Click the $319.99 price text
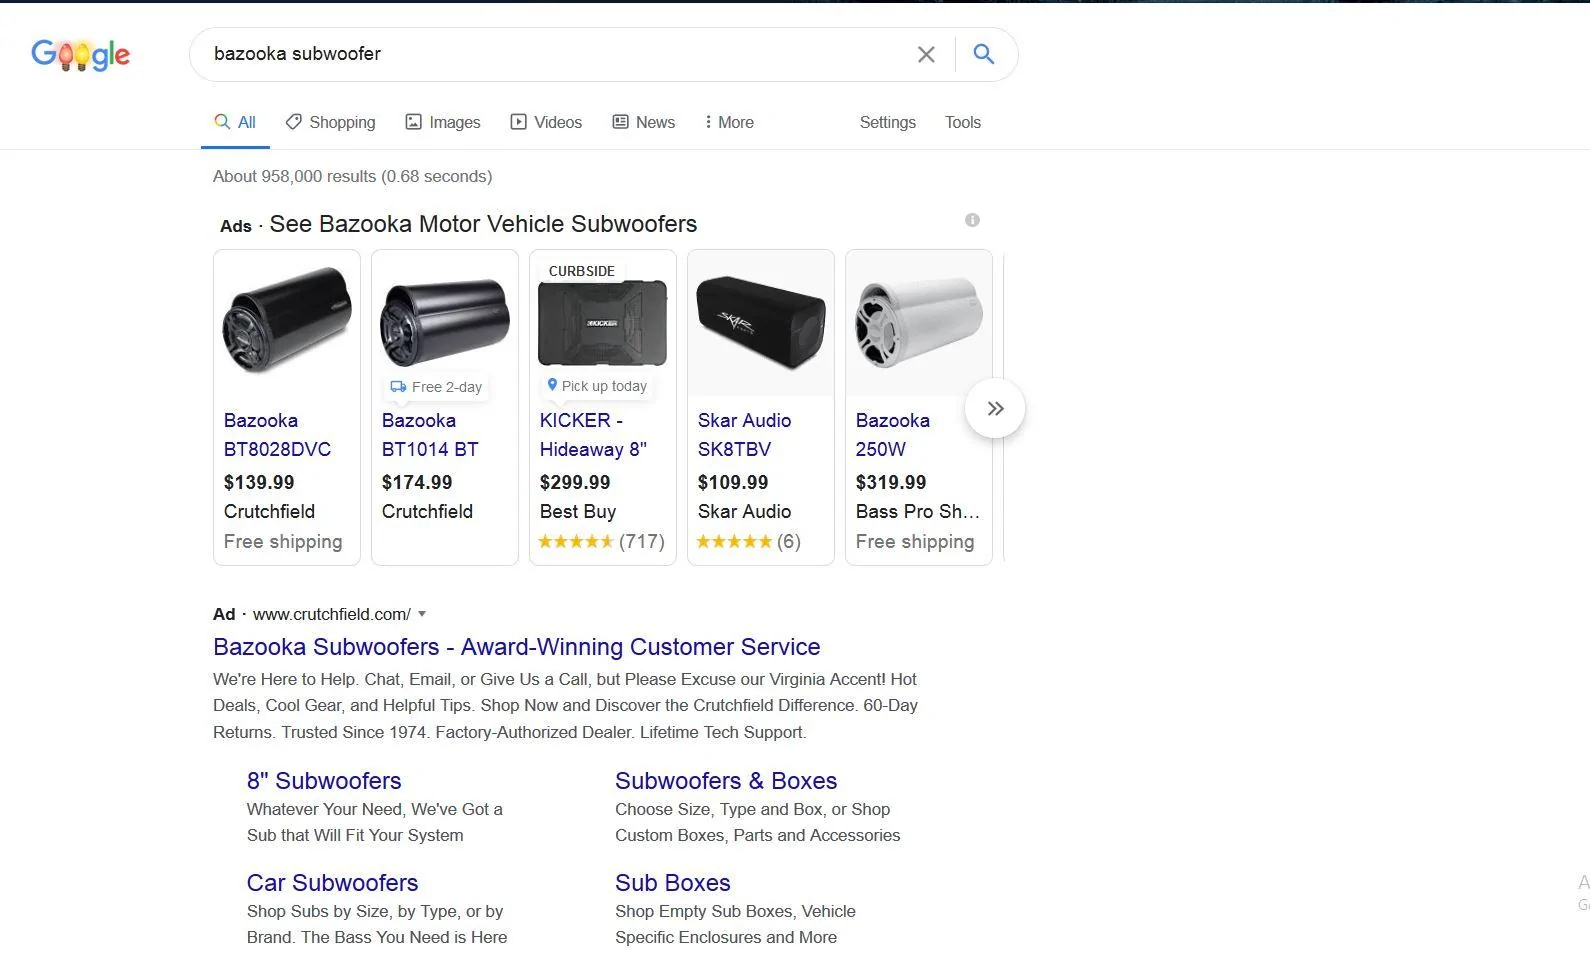 coord(891,482)
